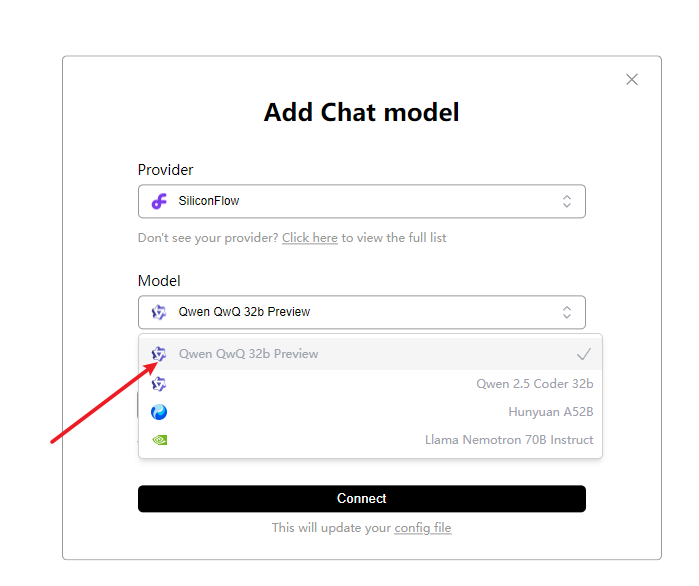Click checkmark next to Qwen QwQ 32b Preview
The image size is (699, 586).
pyautogui.click(x=584, y=354)
